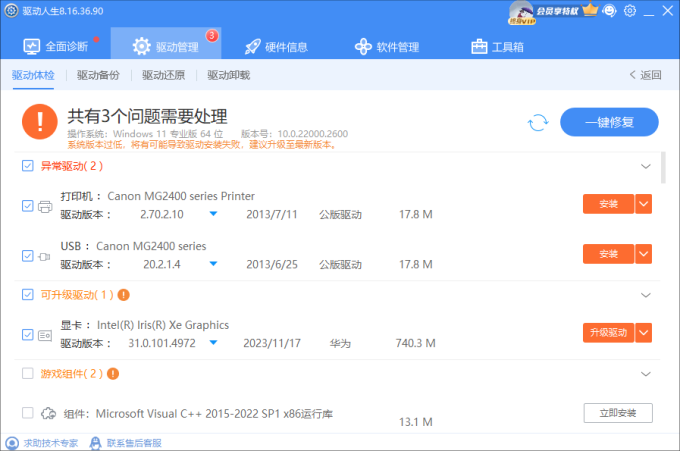
Task: Click printer icon beside Canon MG2400 Printer
Action: point(45,206)
